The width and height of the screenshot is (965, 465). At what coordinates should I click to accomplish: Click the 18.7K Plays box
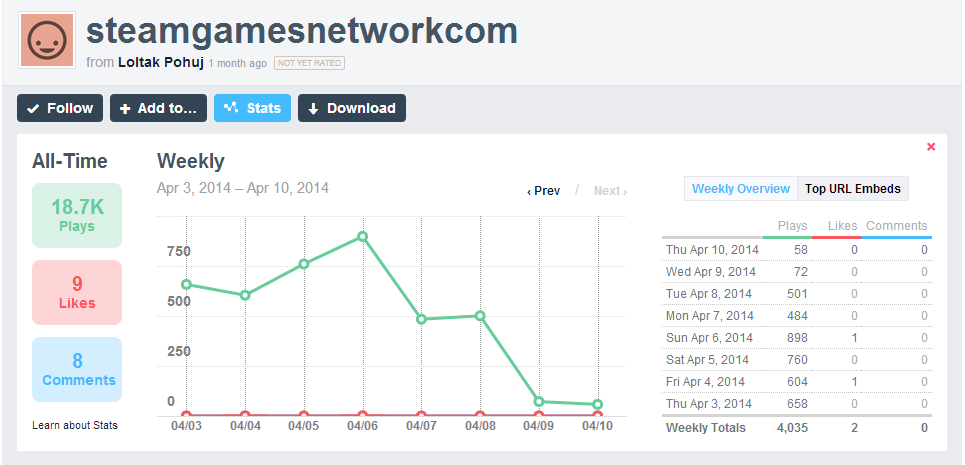(77, 215)
